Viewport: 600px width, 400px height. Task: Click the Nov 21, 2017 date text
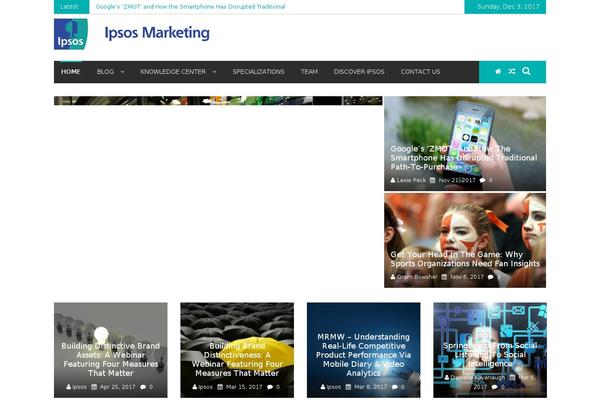tap(457, 180)
